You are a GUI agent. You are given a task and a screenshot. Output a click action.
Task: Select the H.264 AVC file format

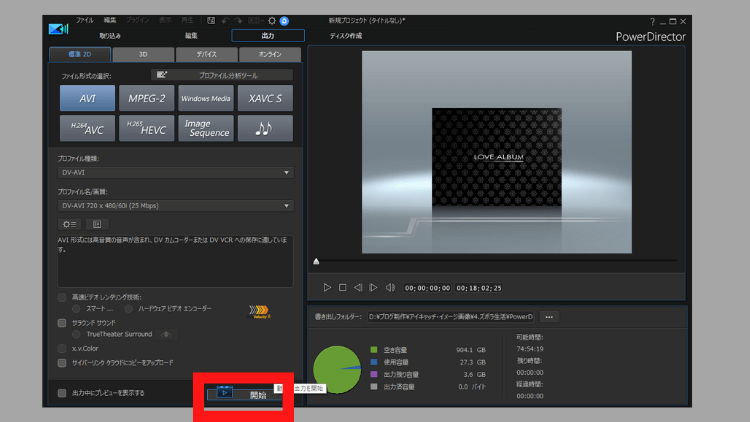[x=86, y=128]
